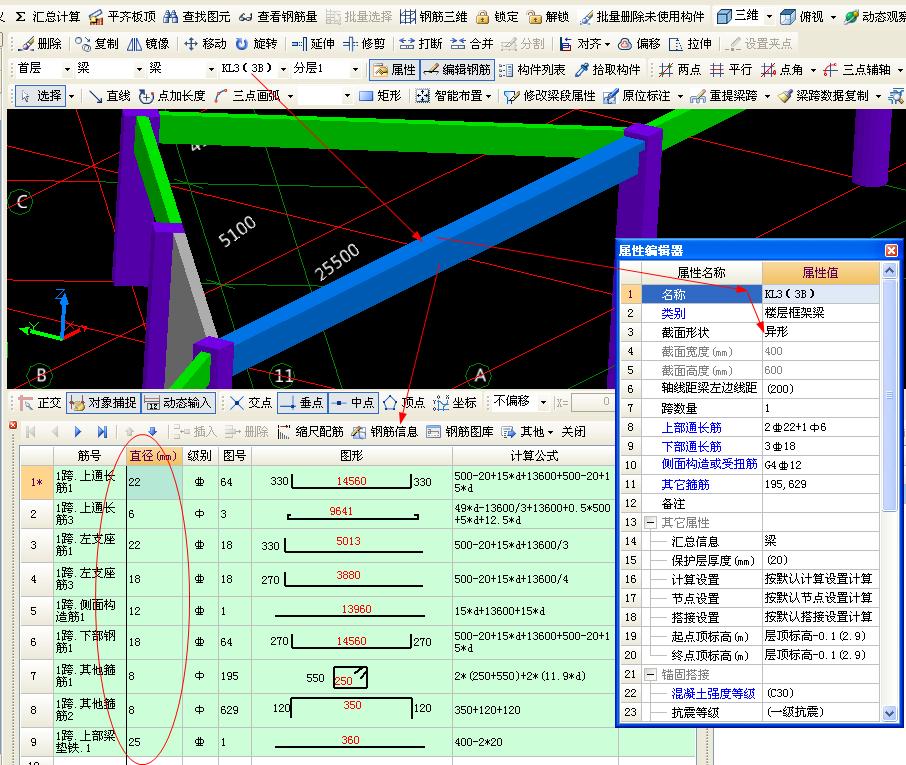Open the 分层1 layer dropdown
Viewport: 906px width, 765px height.
(x=355, y=69)
